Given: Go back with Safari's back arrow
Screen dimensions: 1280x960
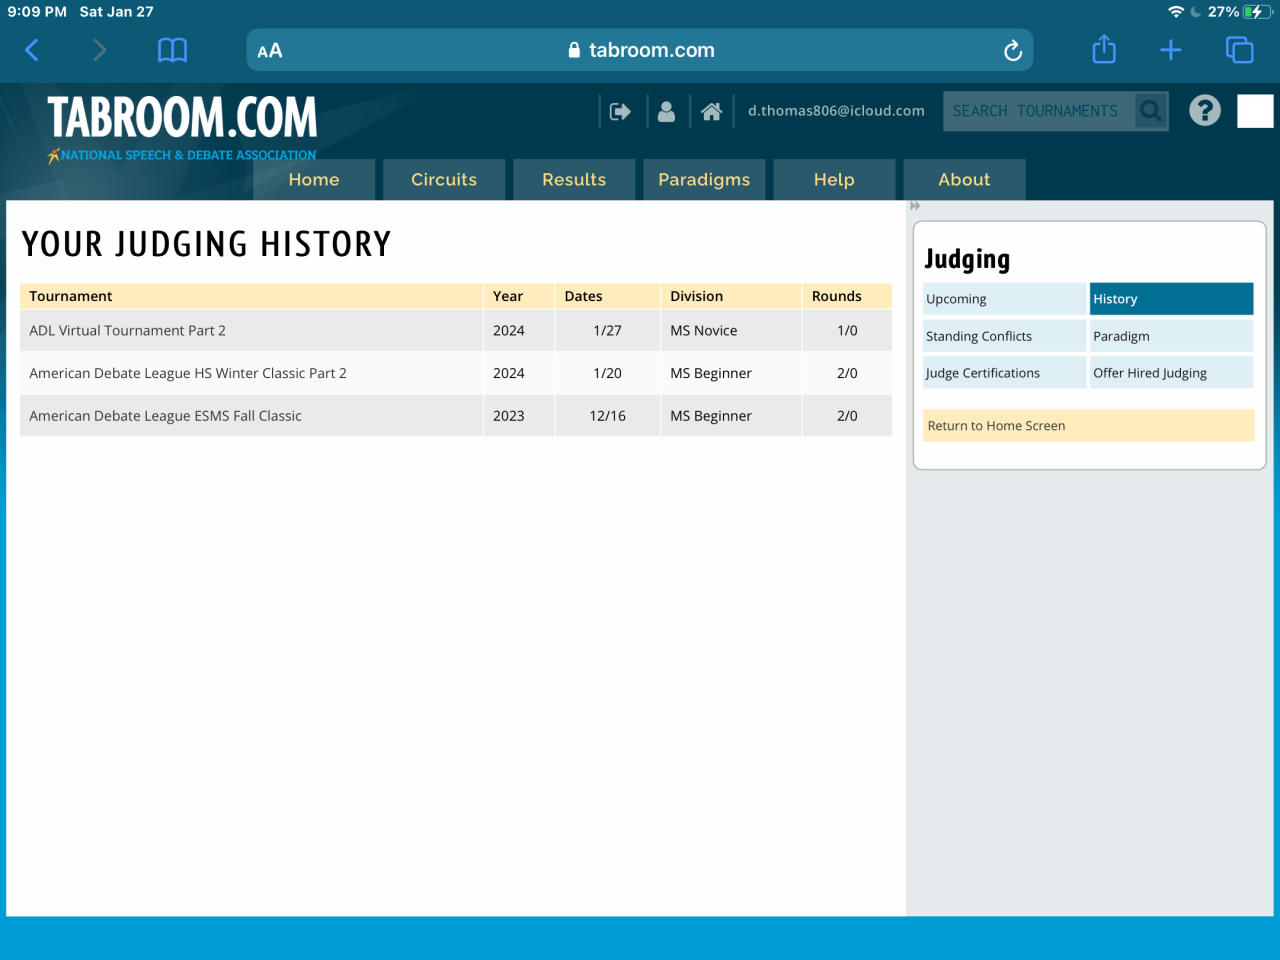Looking at the screenshot, I should coord(32,50).
